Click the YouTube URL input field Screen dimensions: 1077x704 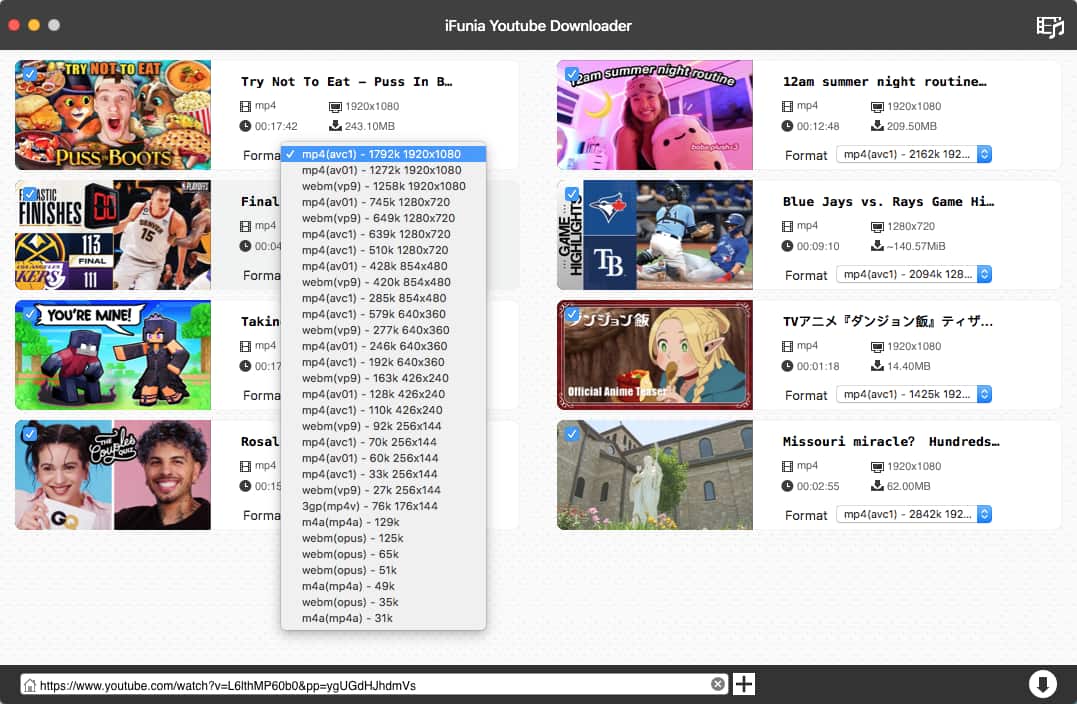coord(370,685)
